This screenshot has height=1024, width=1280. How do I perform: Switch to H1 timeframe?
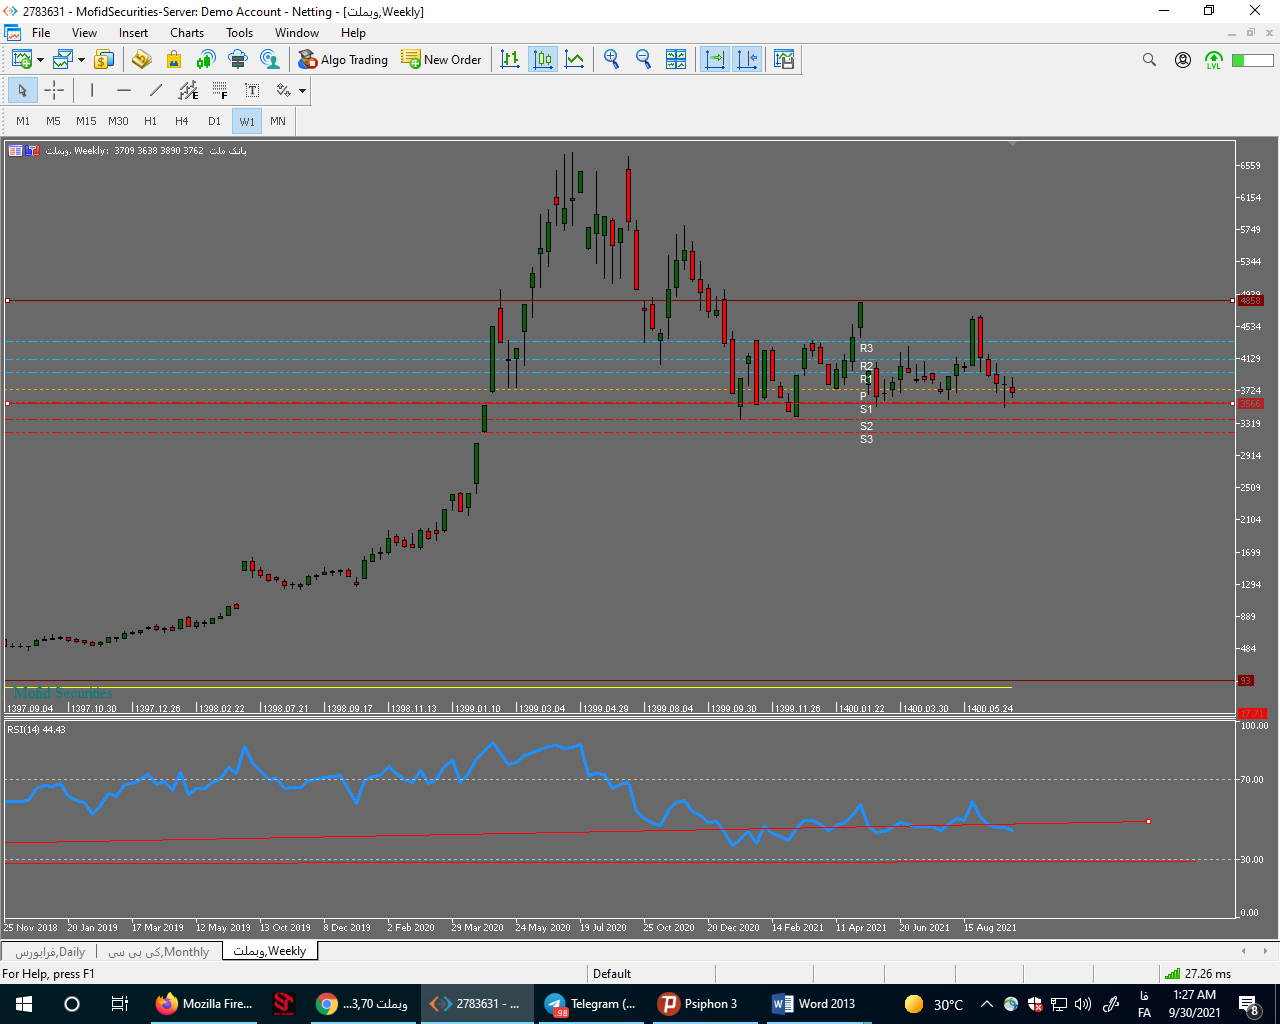tap(150, 121)
